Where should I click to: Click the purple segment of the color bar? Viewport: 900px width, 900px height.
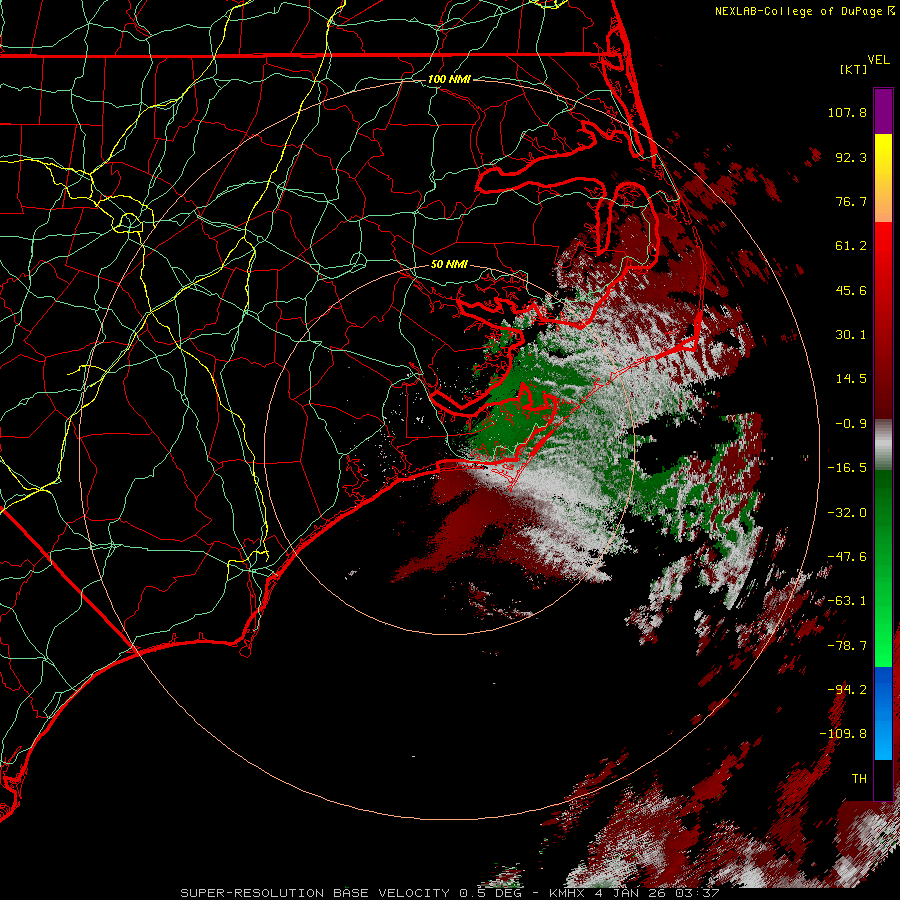883,111
